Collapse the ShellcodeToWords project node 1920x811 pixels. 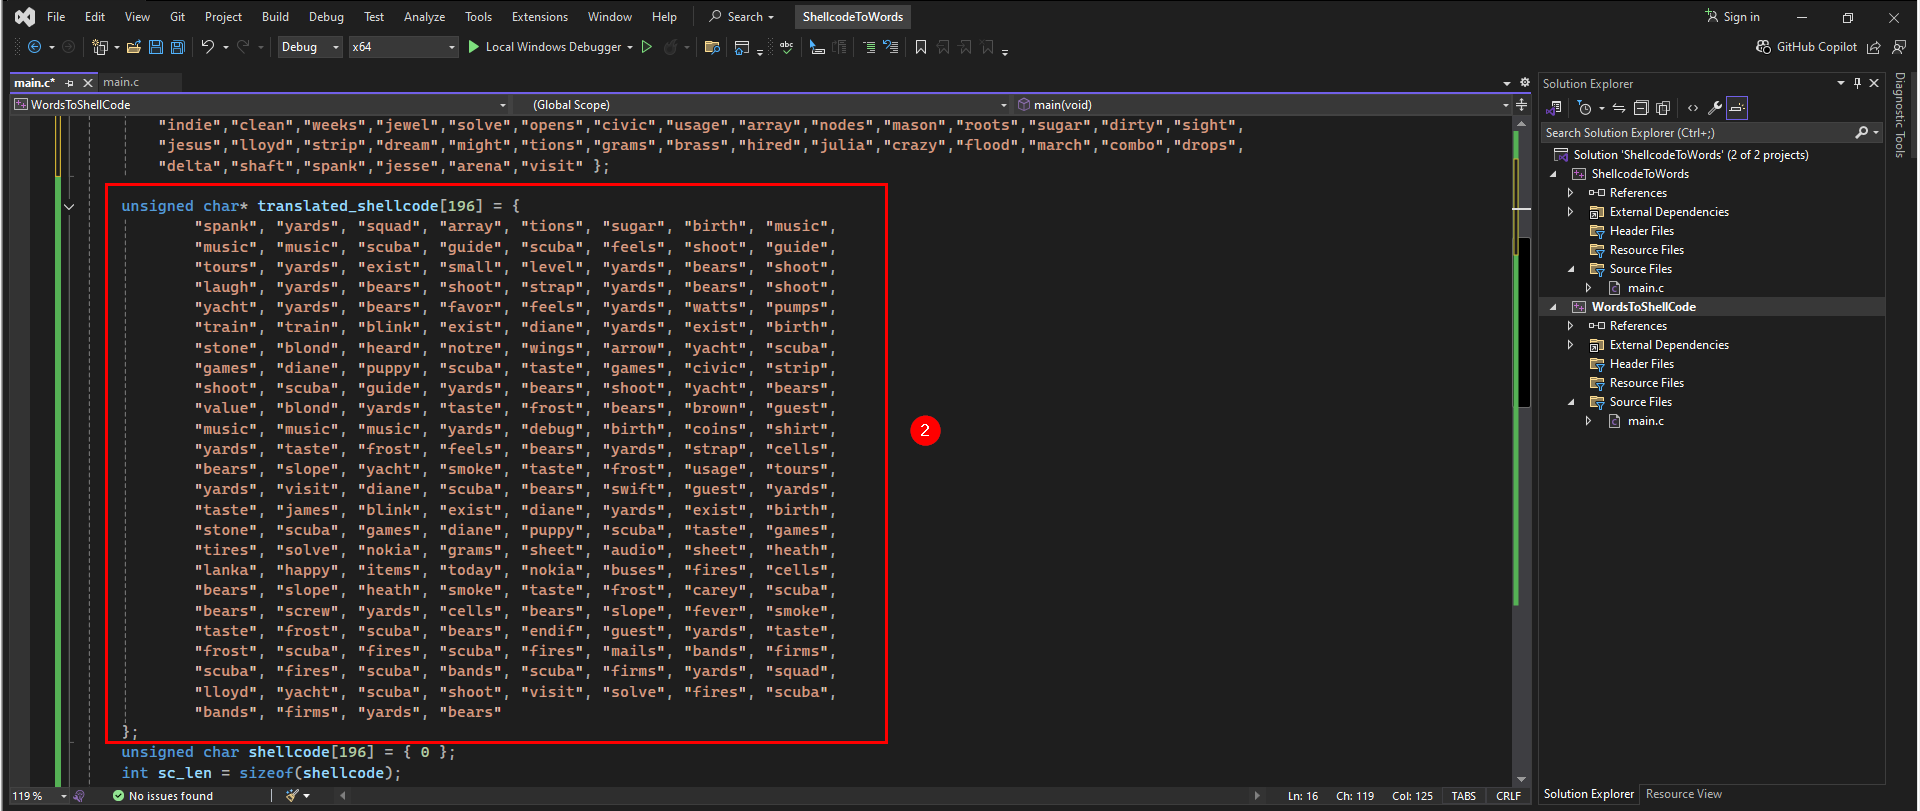pos(1554,174)
